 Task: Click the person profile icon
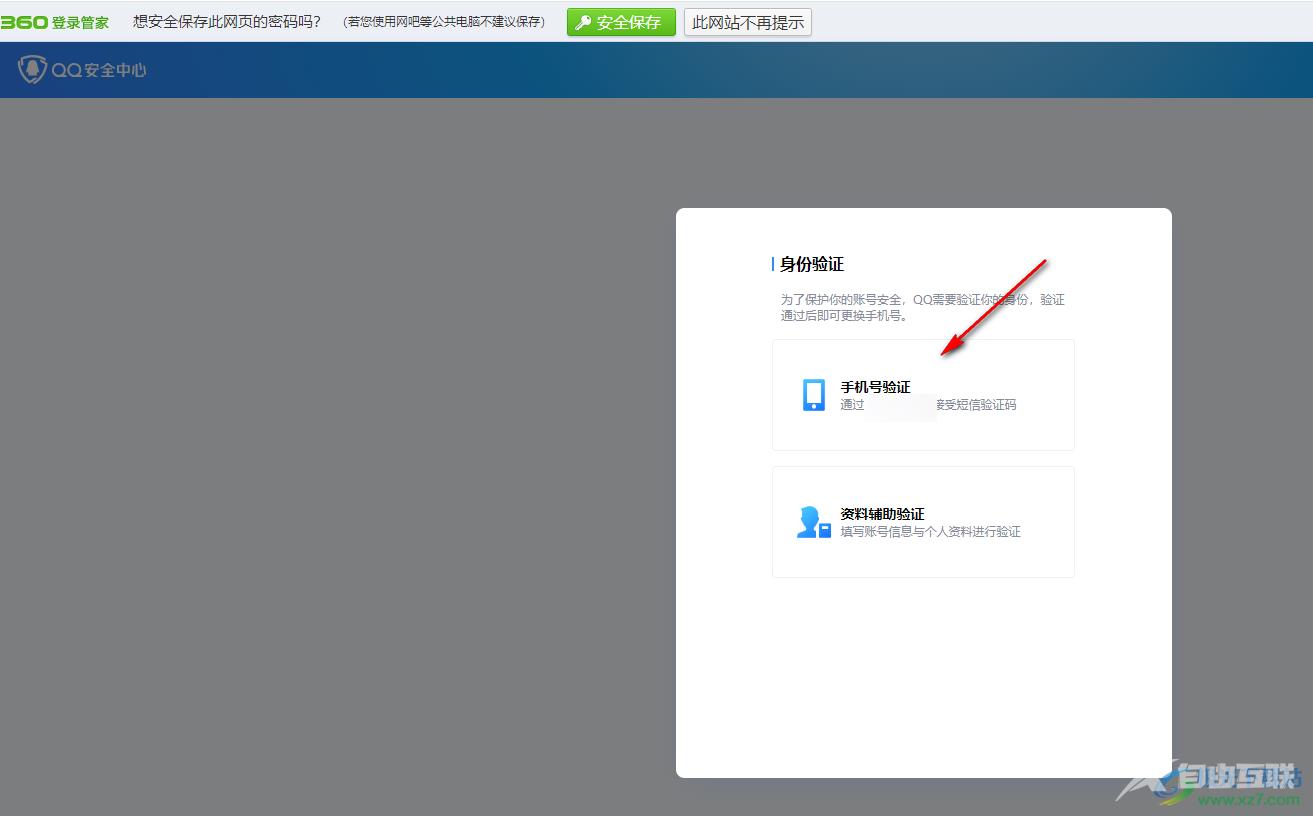(813, 522)
